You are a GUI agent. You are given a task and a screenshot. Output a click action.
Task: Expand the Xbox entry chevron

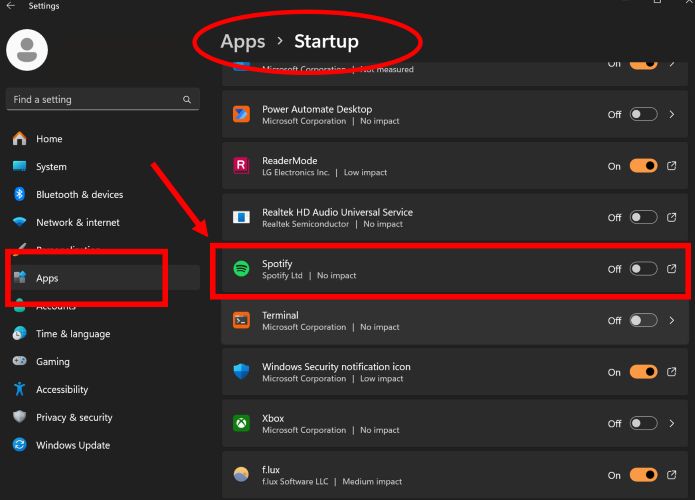(672, 424)
